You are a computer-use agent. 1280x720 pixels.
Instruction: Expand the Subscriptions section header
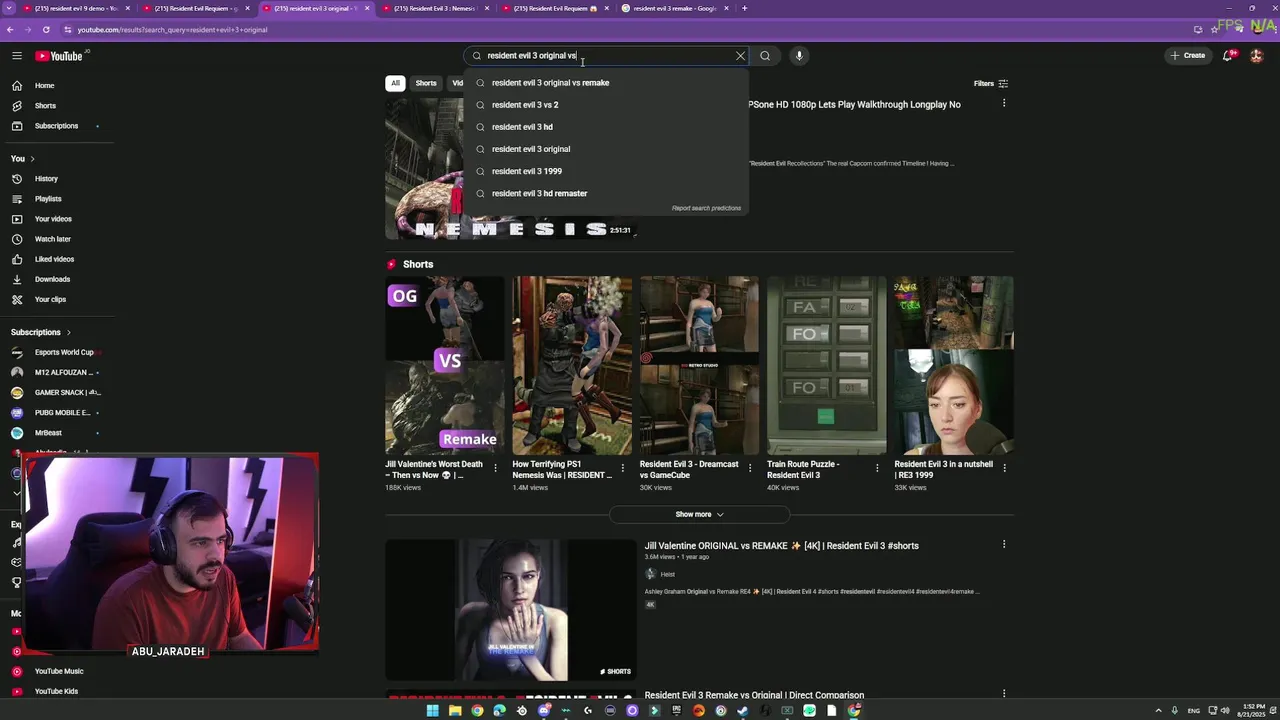(41, 332)
